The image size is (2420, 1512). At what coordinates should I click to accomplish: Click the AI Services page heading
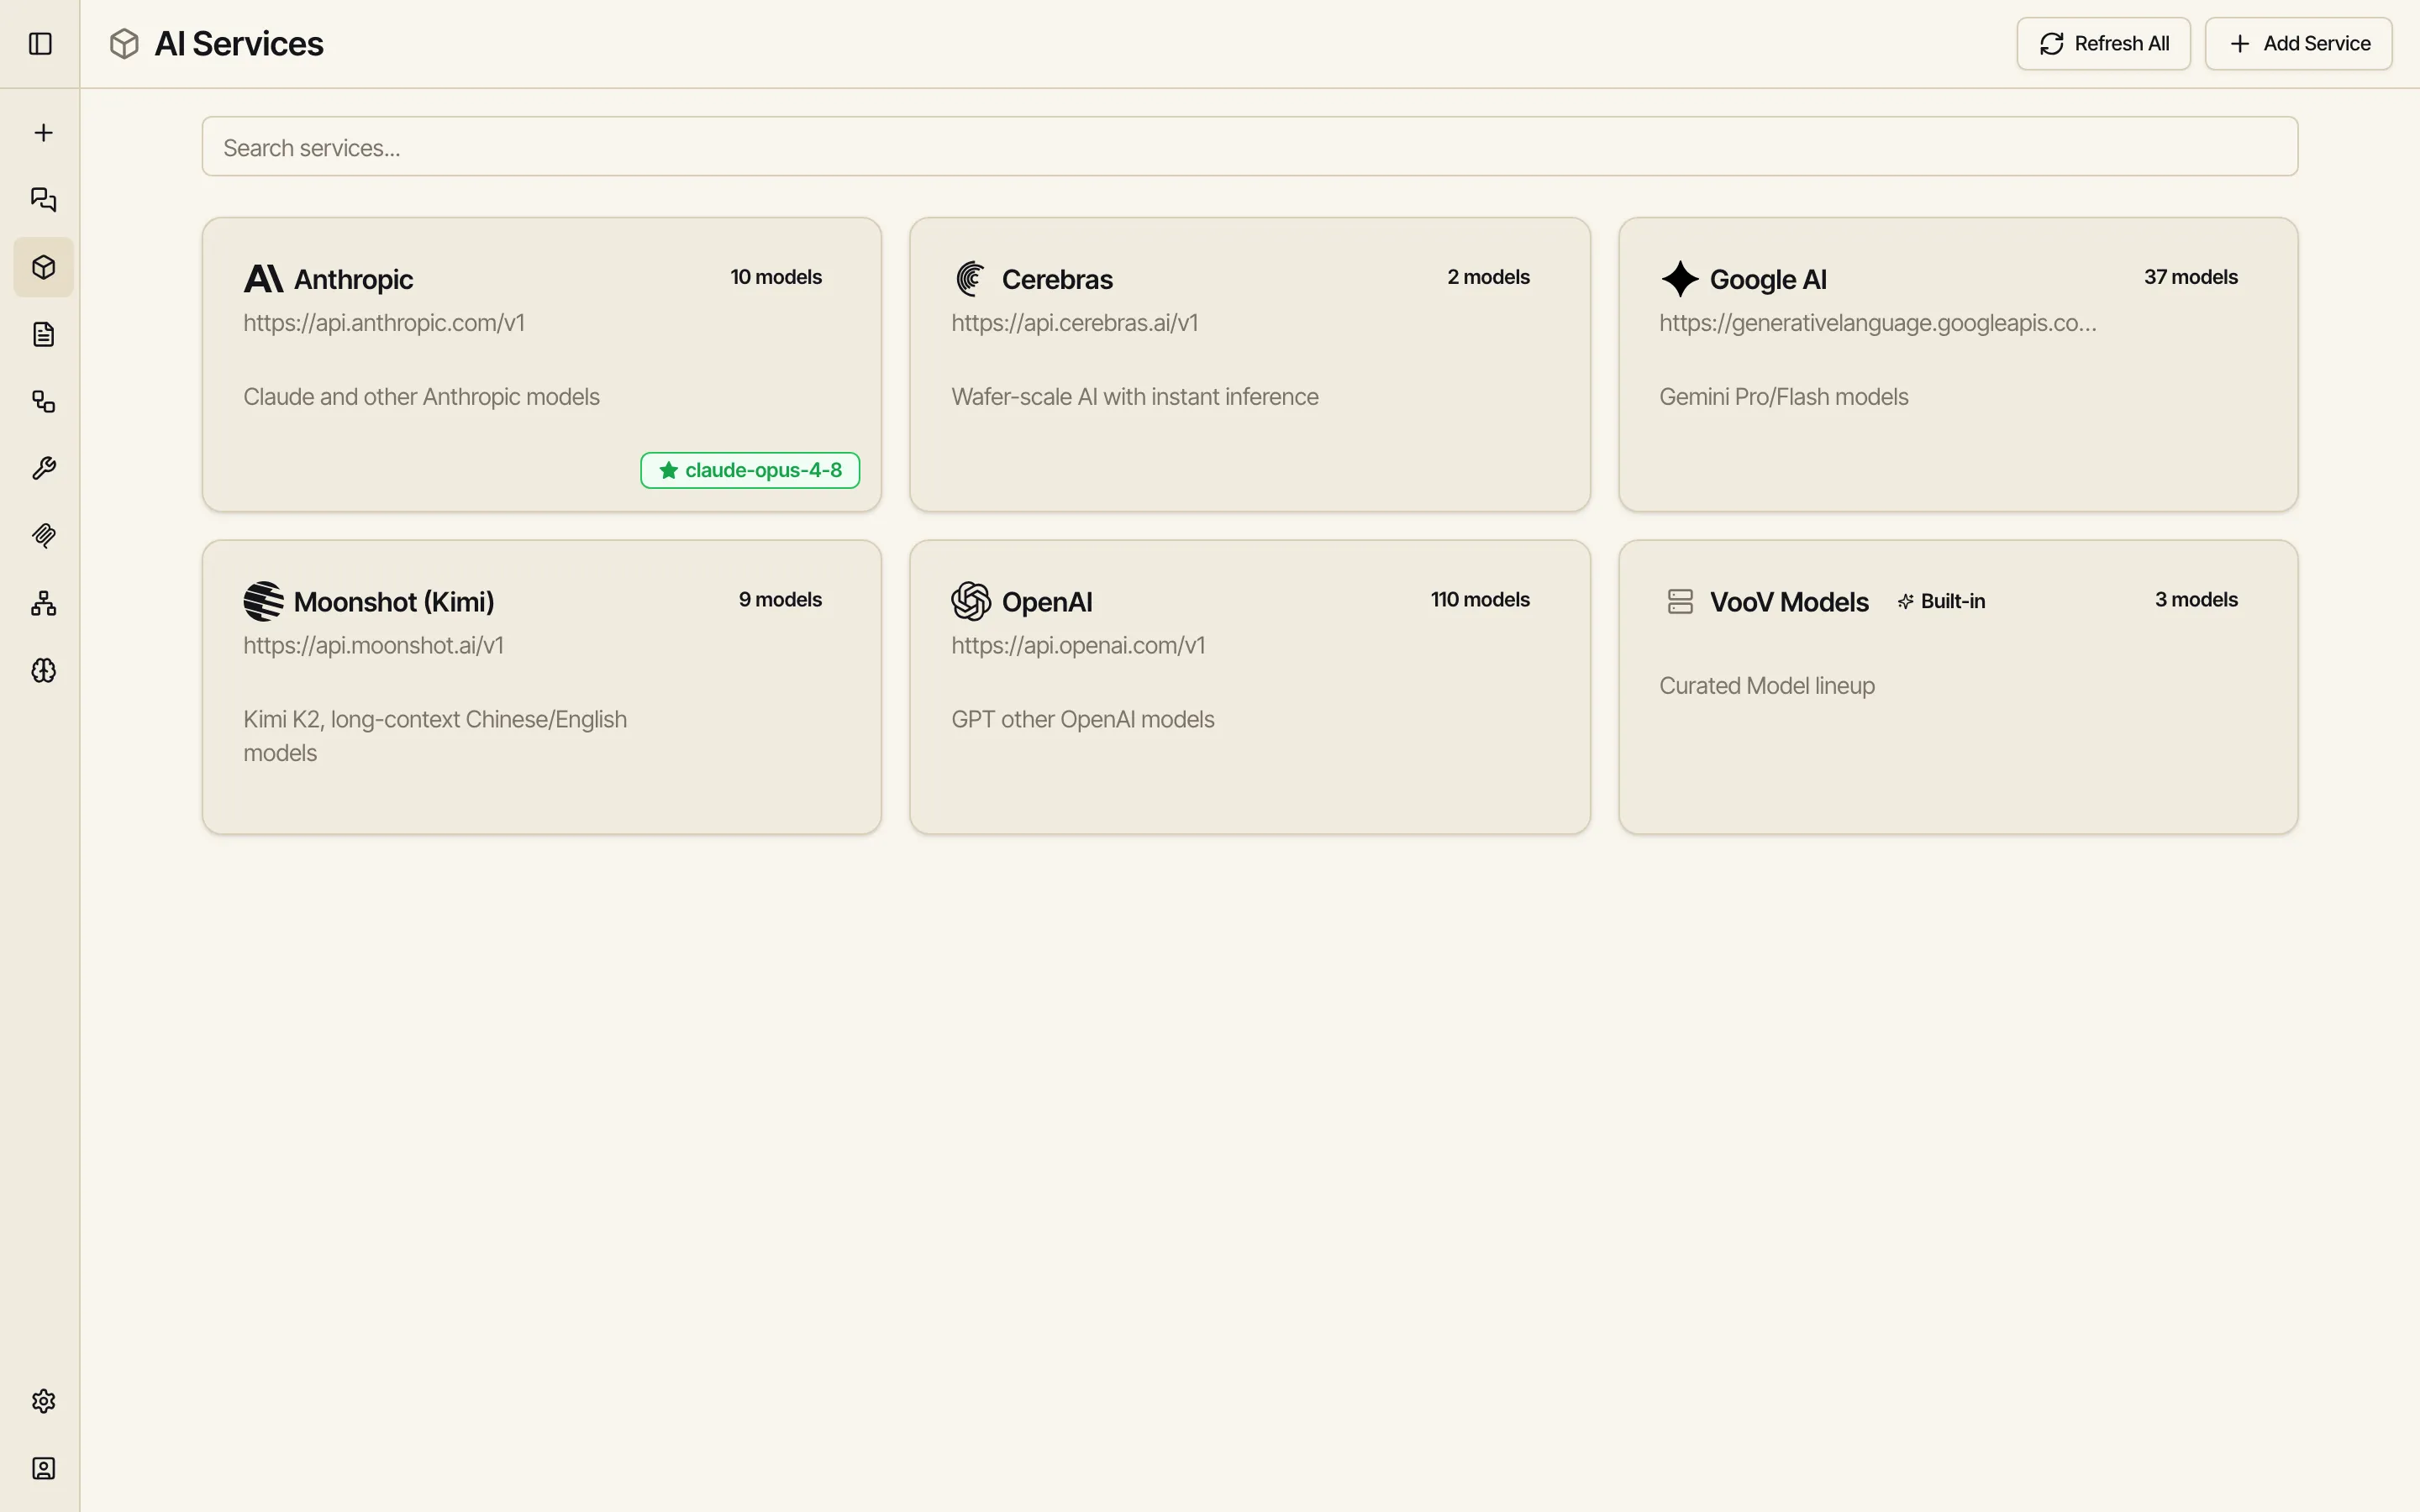pos(239,44)
